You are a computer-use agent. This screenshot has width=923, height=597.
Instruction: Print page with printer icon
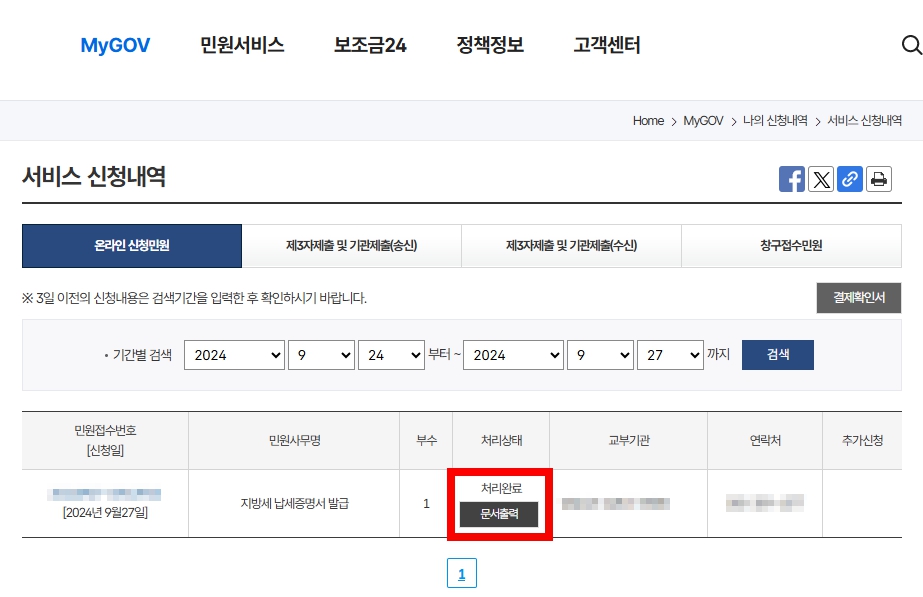(x=879, y=179)
